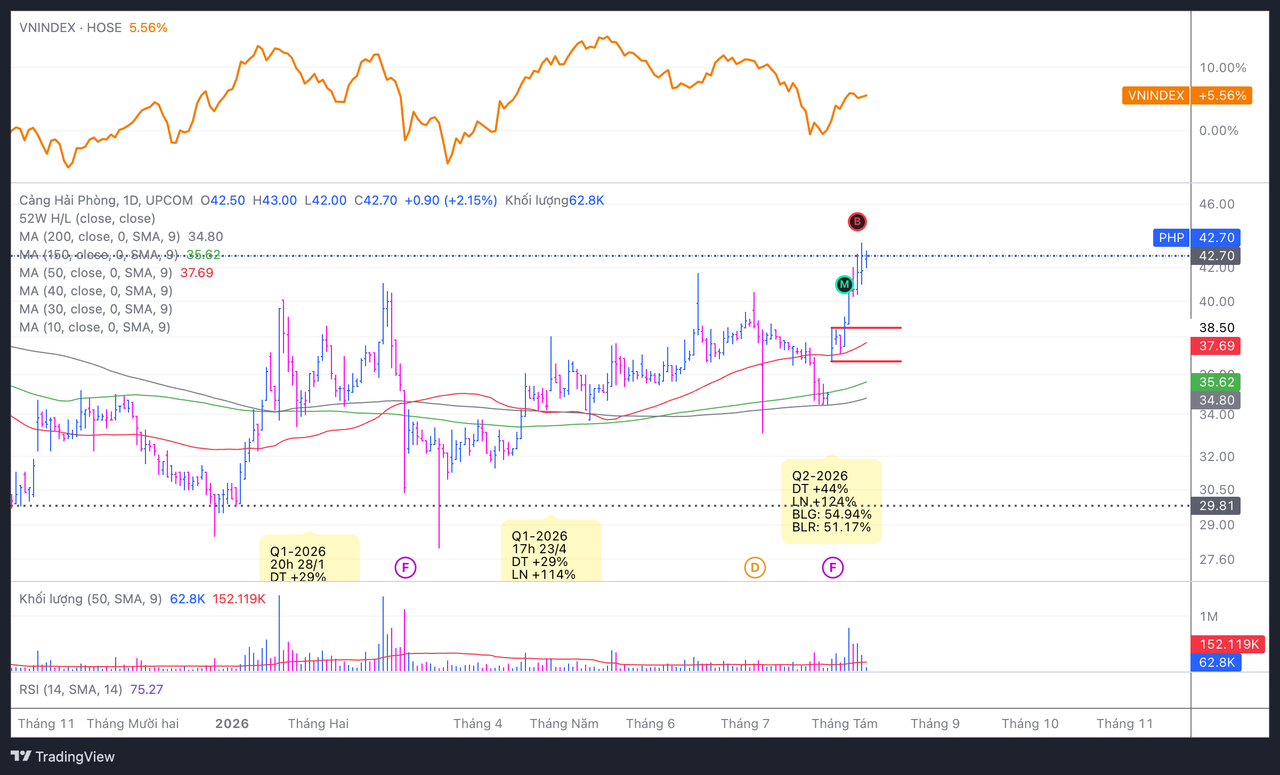Select the 52W H/L indicator label
The height and width of the screenshot is (775, 1280).
[87, 218]
